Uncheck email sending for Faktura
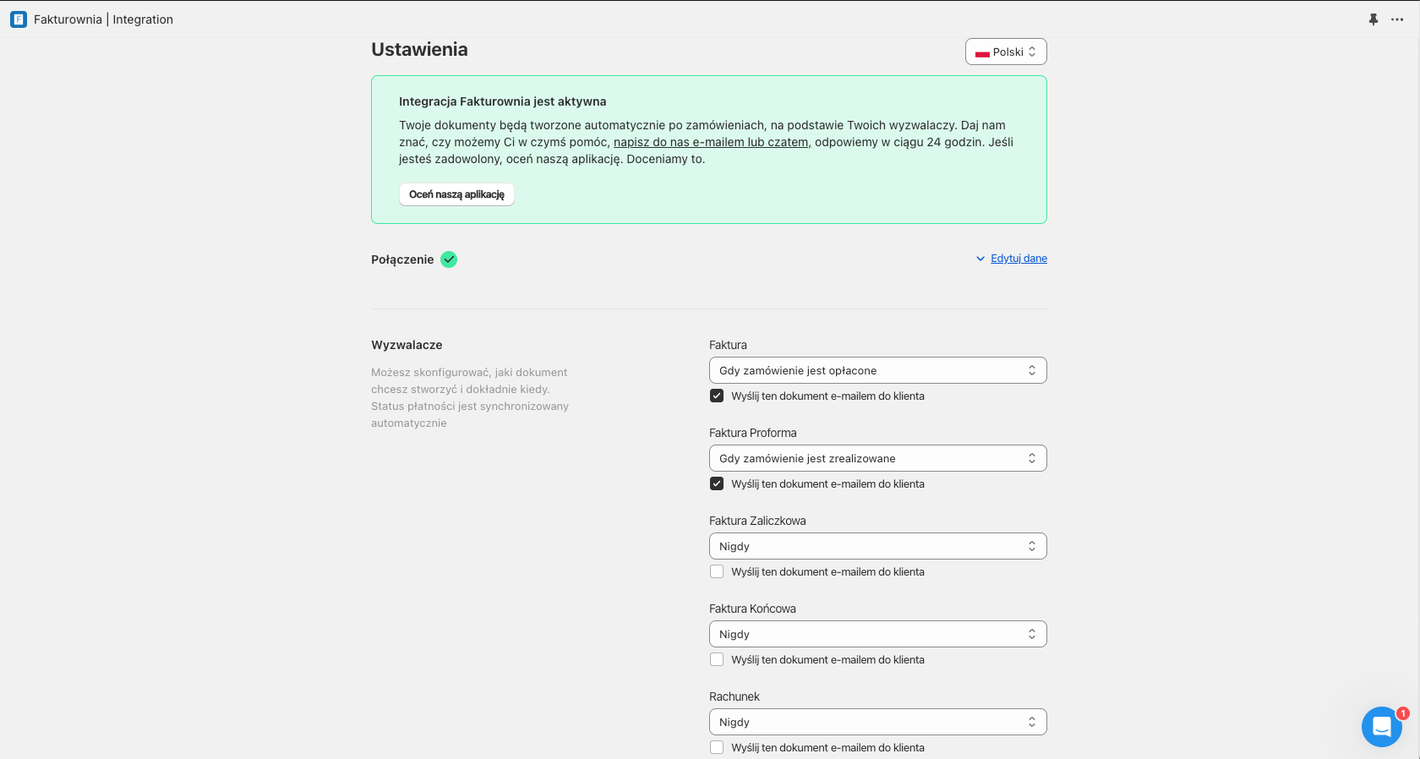This screenshot has width=1420, height=759. point(717,396)
